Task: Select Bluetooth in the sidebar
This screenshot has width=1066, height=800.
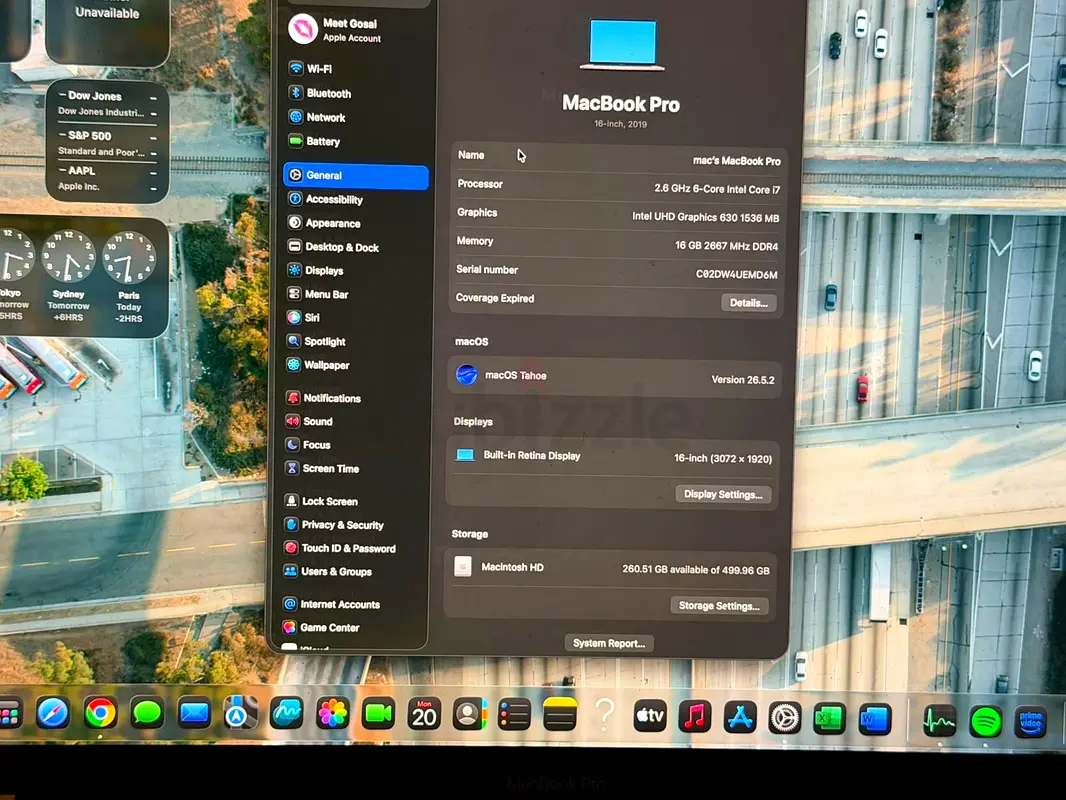Action: coord(356,93)
